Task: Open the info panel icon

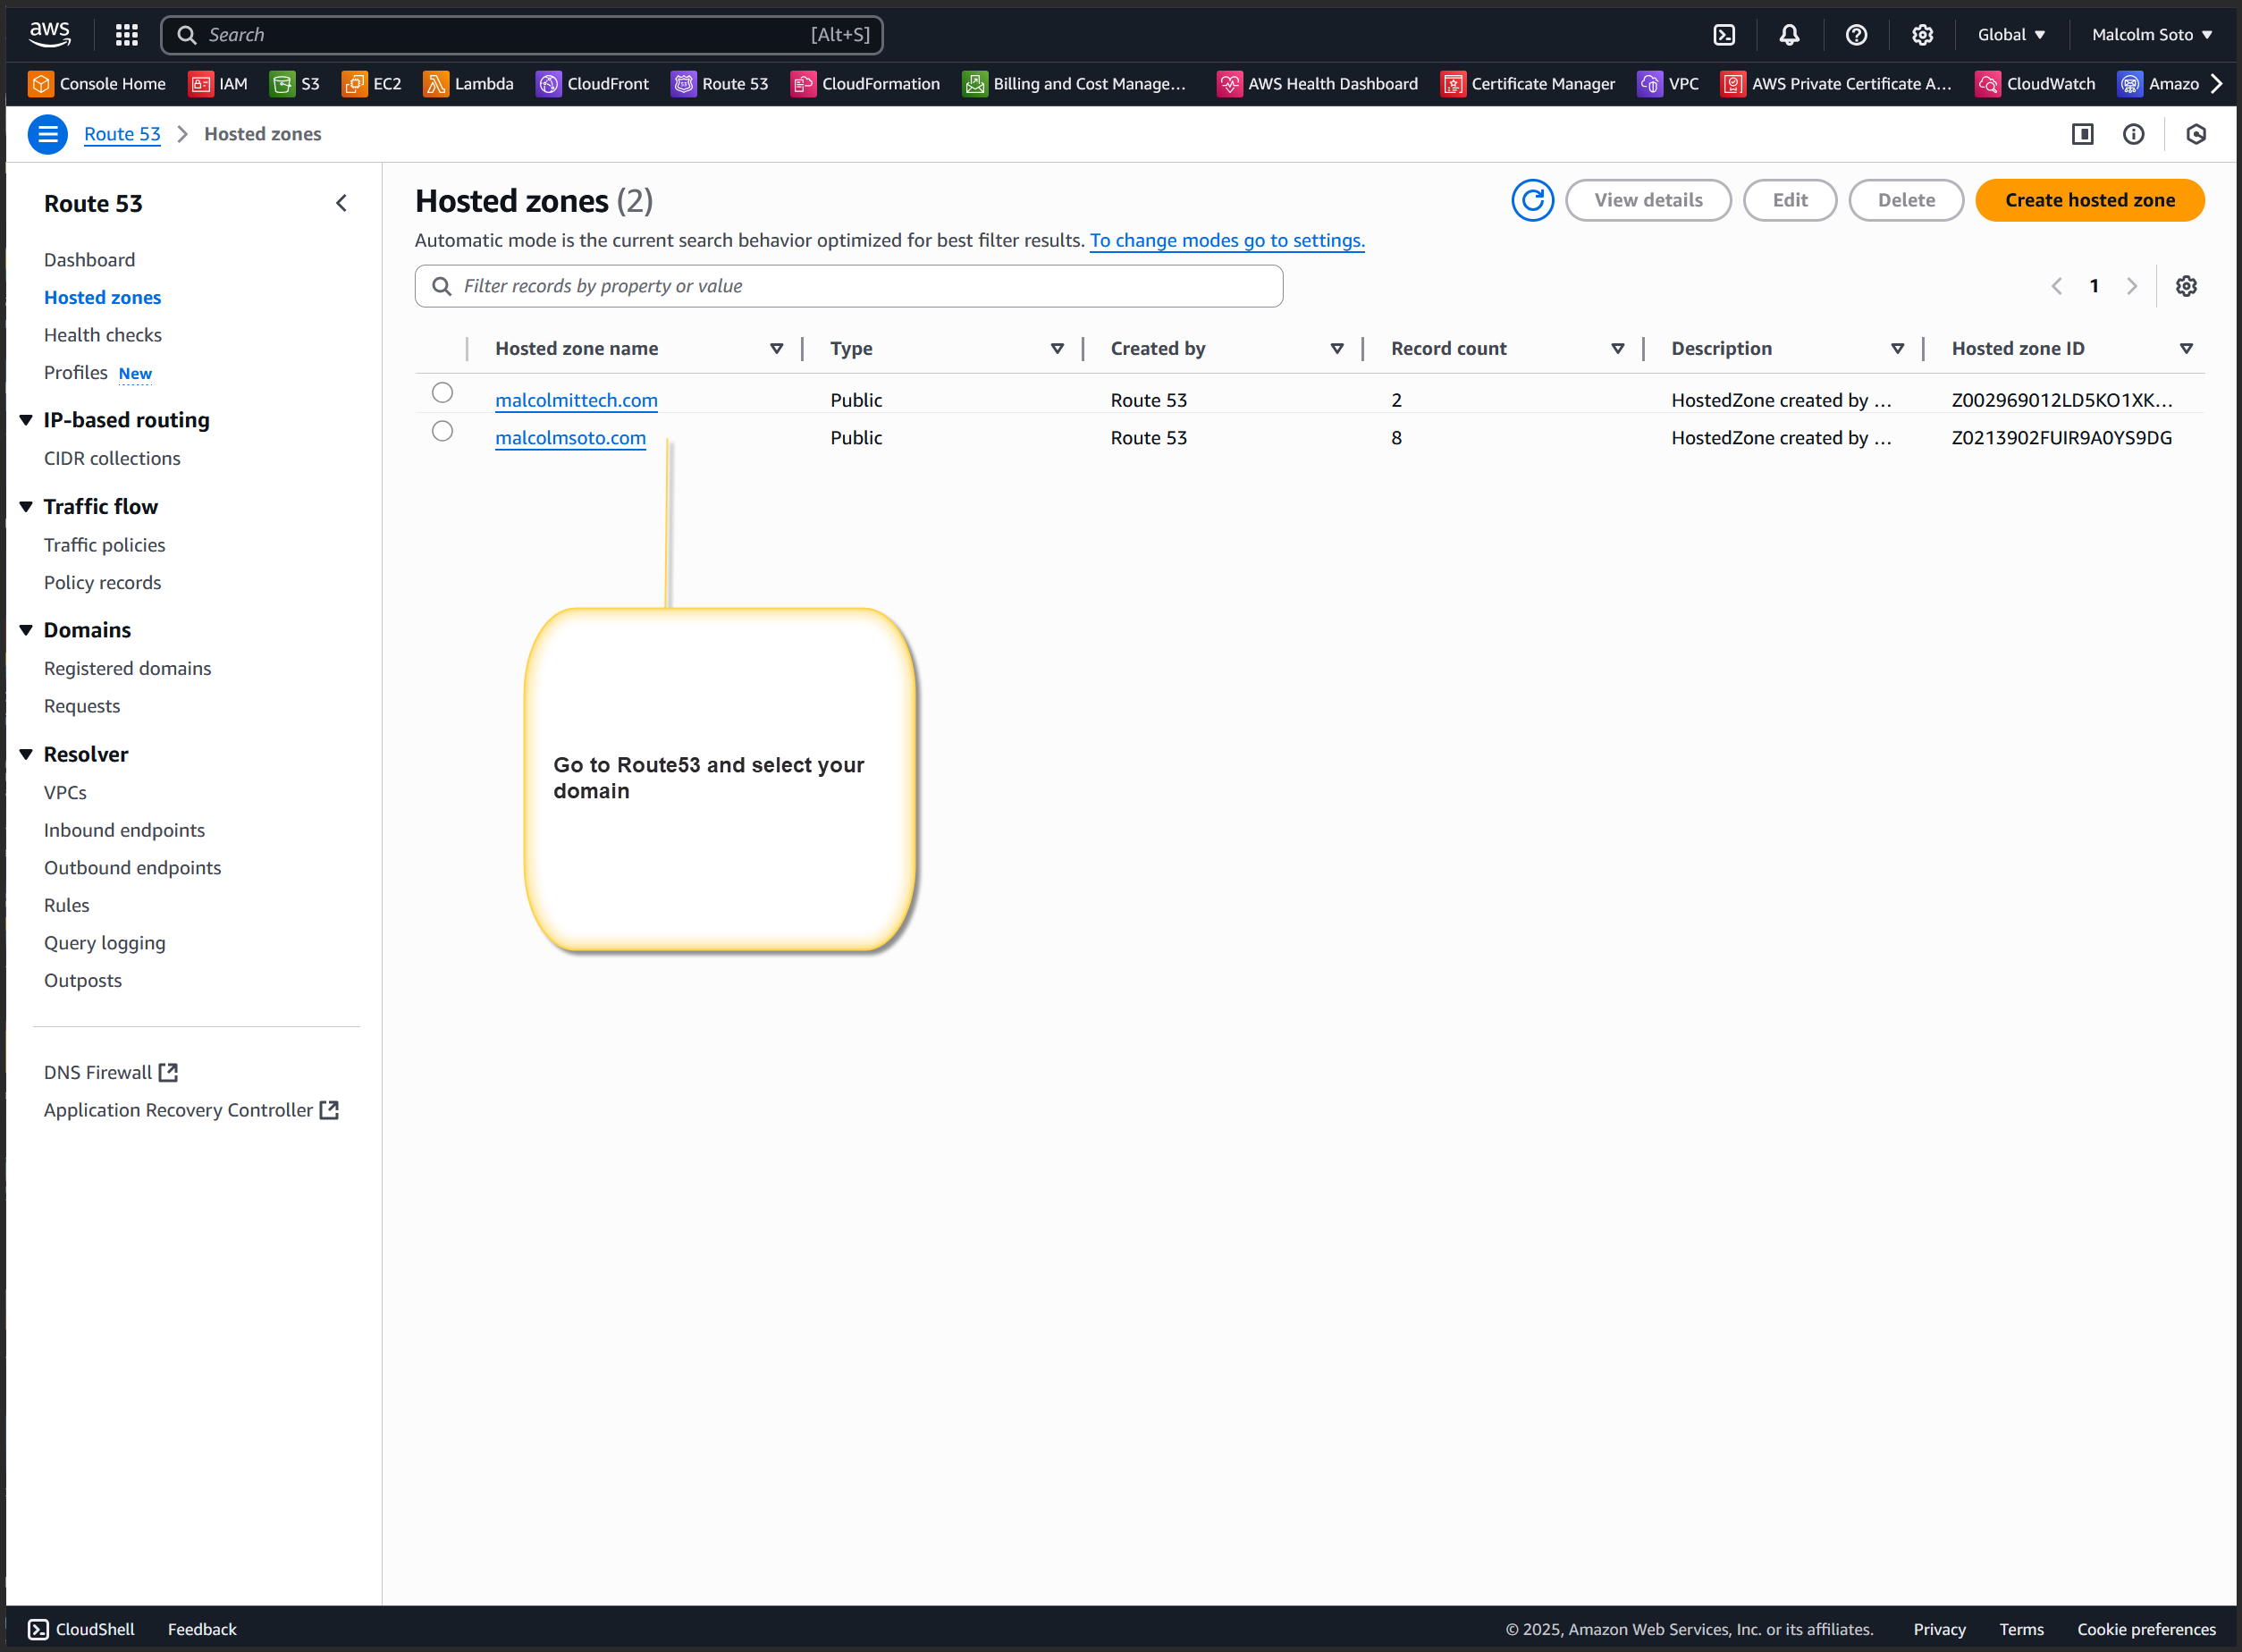Action: click(x=2133, y=134)
